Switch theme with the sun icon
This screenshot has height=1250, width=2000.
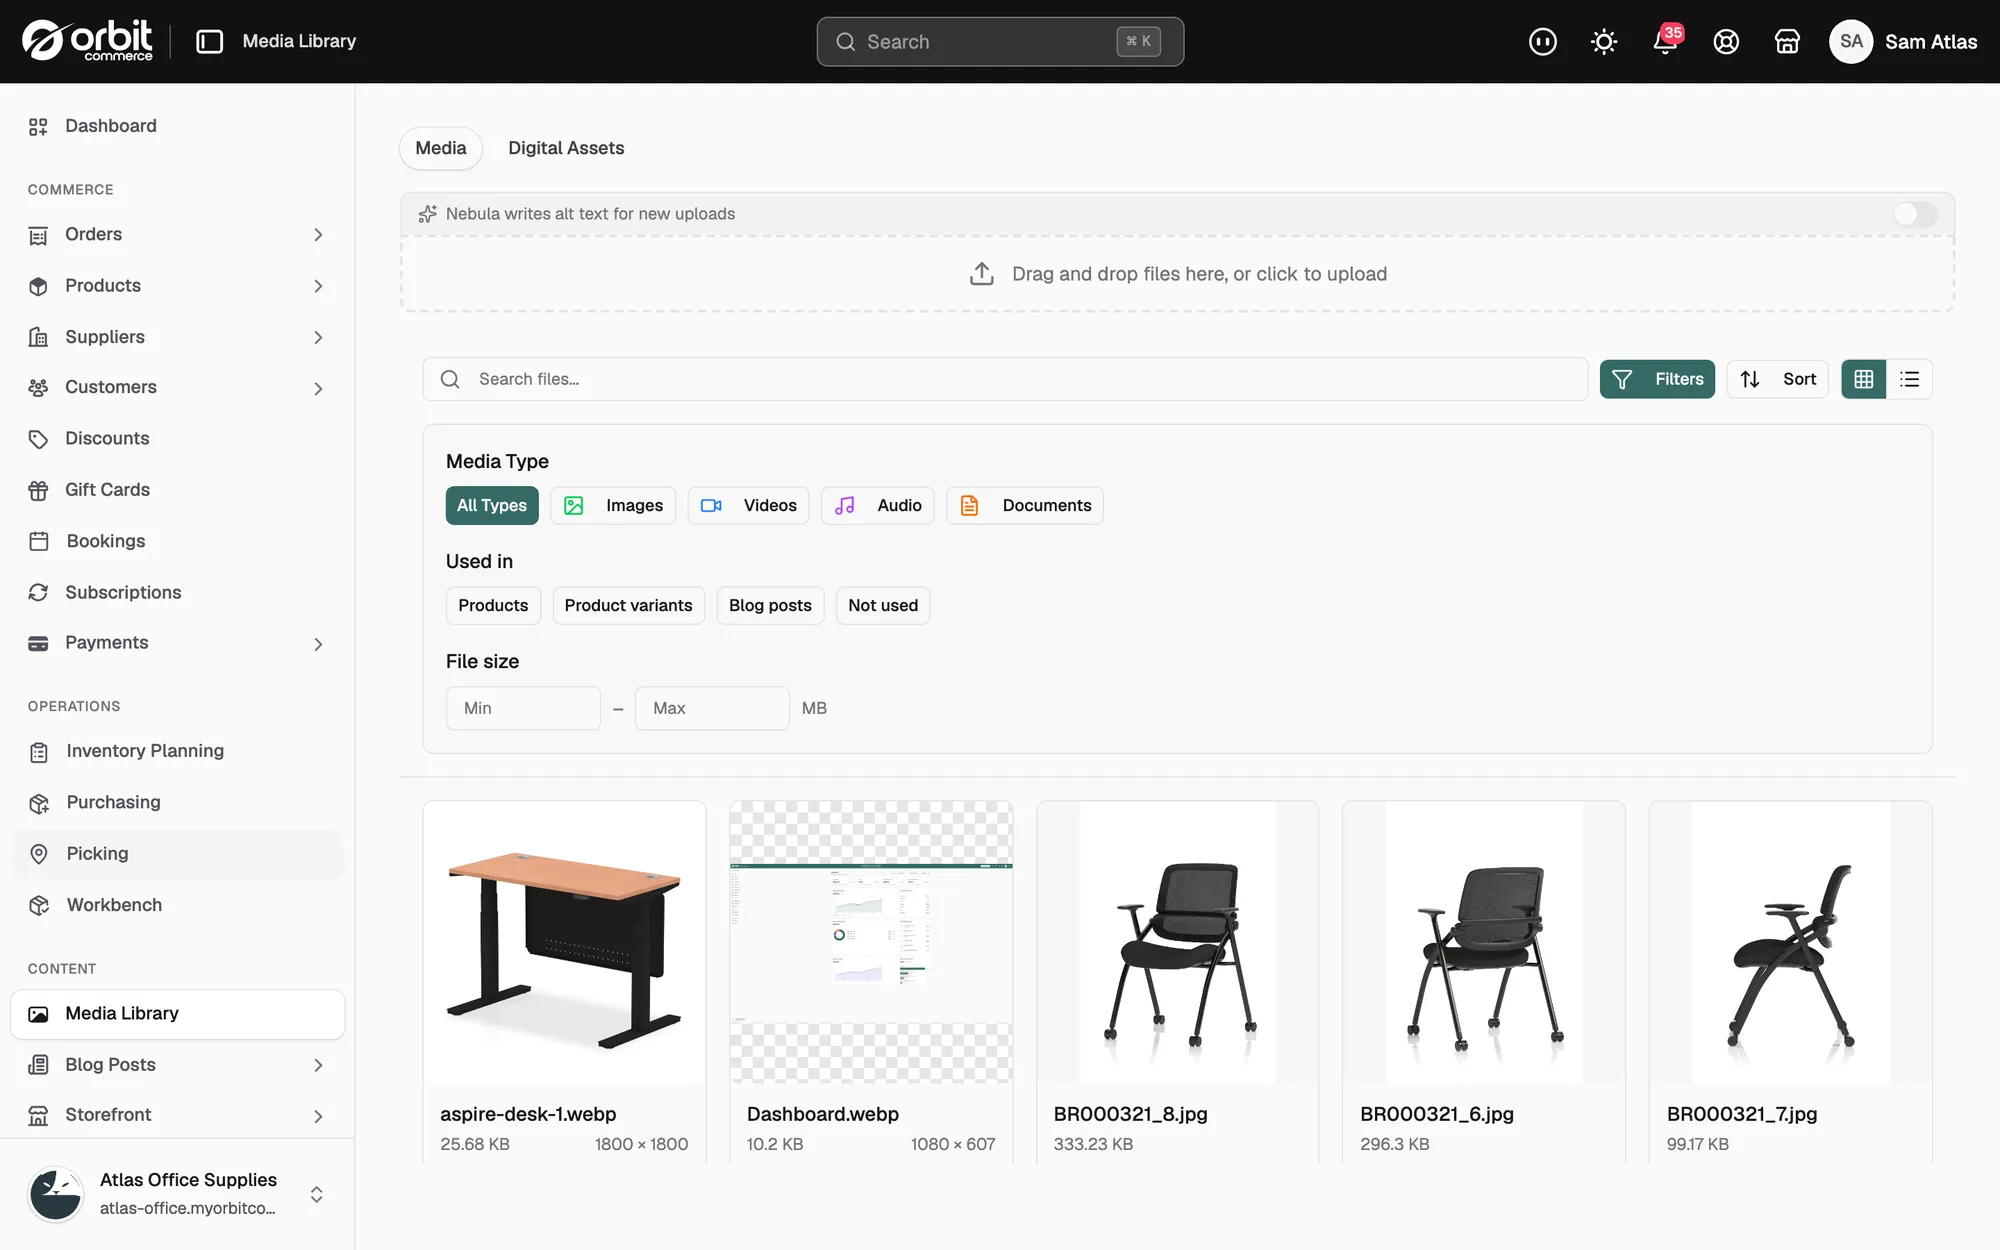pos(1604,41)
